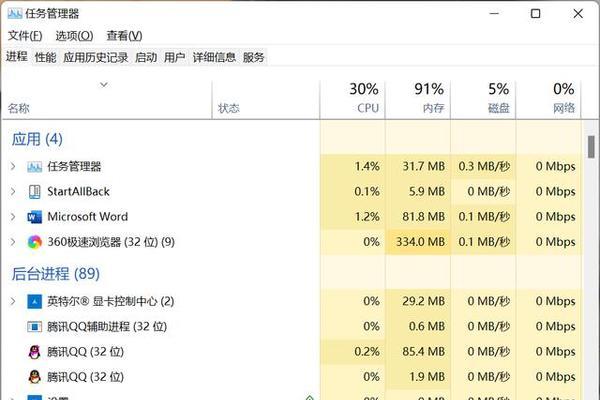Switch to the 启动 tab
600x400 pixels.
[146, 58]
